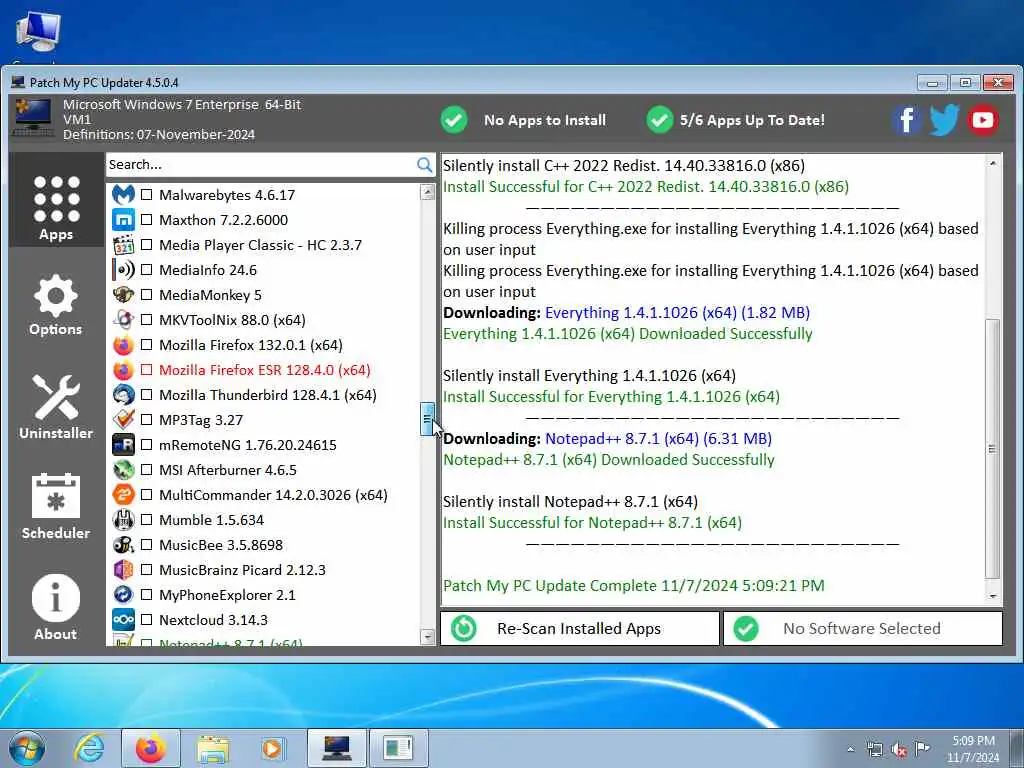The width and height of the screenshot is (1024, 768).
Task: Click Re-Scan Installed Apps button
Action: pyautogui.click(x=580, y=628)
